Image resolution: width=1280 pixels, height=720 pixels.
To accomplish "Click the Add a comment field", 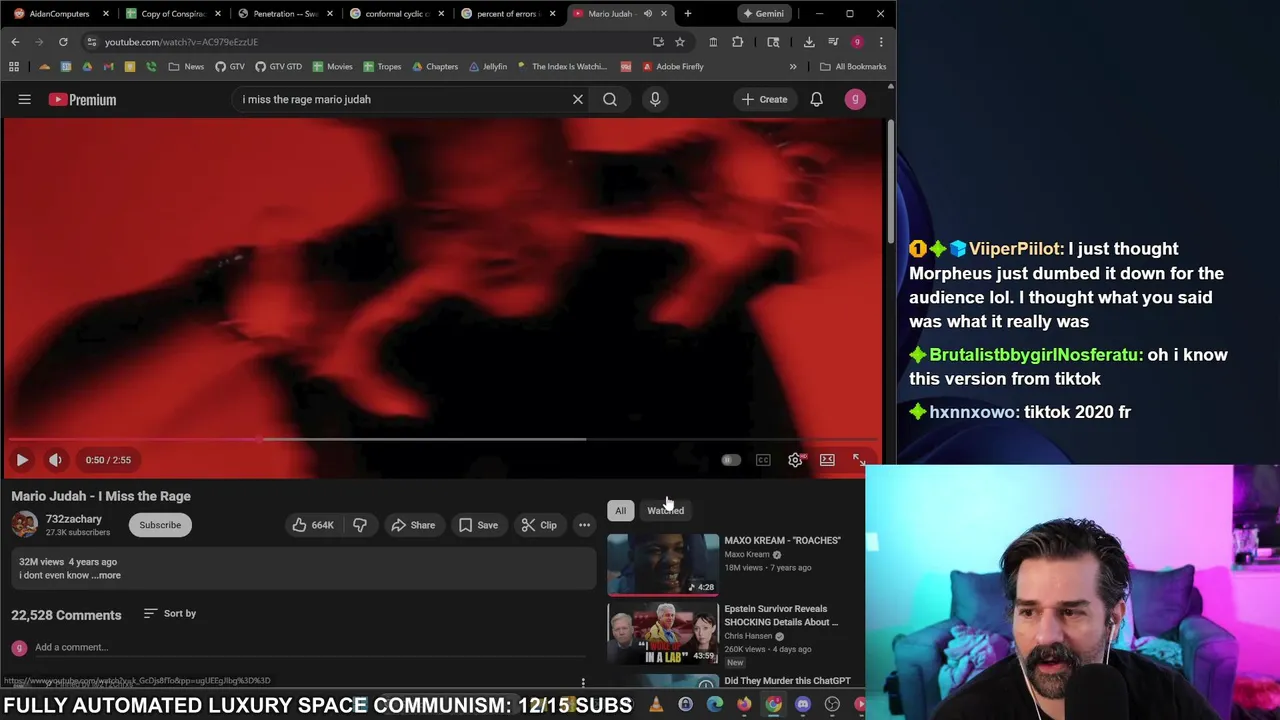I will coord(310,647).
